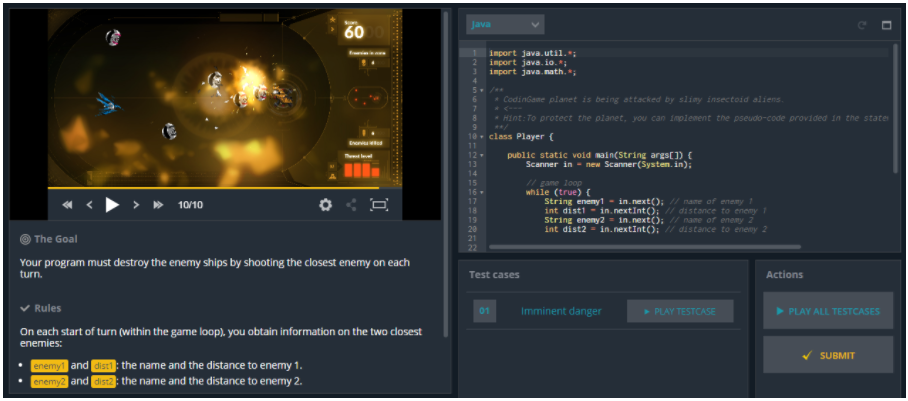Image resolution: width=908 pixels, height=401 pixels.
Task: Click the code editor vertical scrollbar
Action: tap(896, 107)
